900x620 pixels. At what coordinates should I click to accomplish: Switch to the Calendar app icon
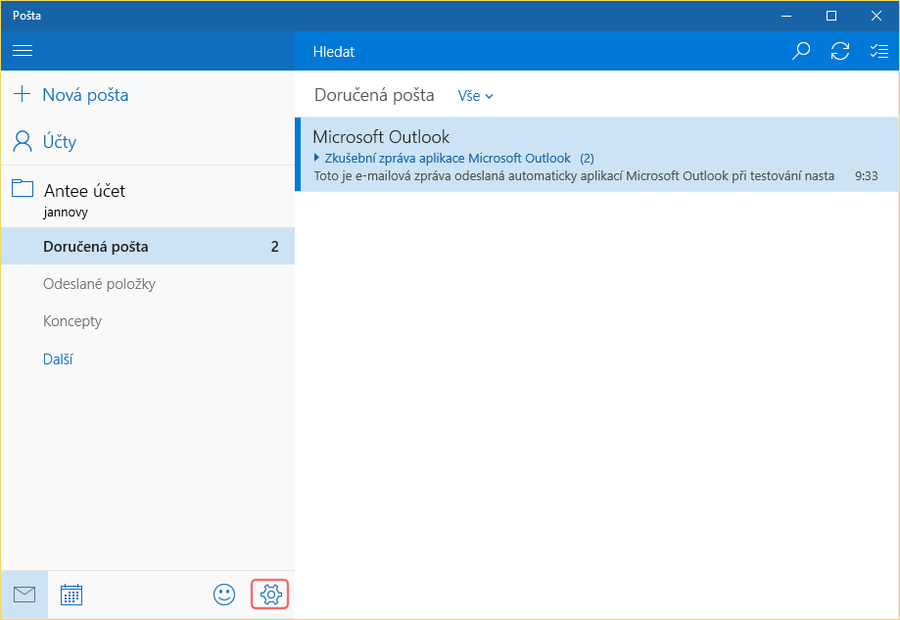point(71,595)
